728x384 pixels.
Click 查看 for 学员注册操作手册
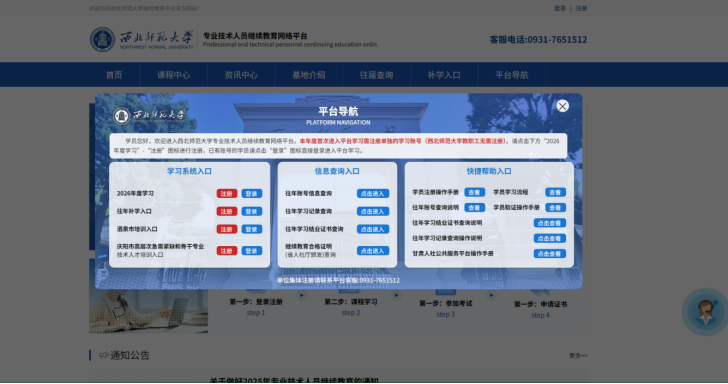(x=474, y=192)
